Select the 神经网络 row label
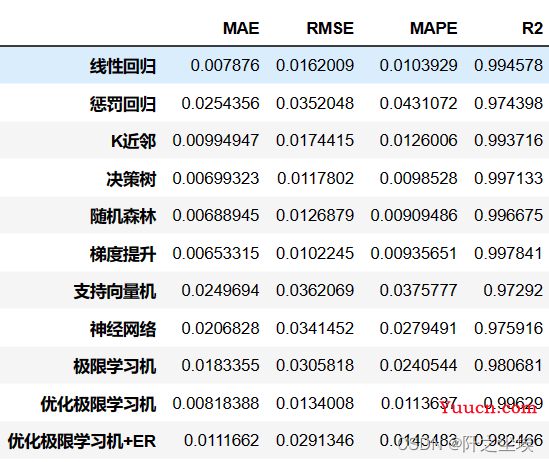 coord(123,329)
